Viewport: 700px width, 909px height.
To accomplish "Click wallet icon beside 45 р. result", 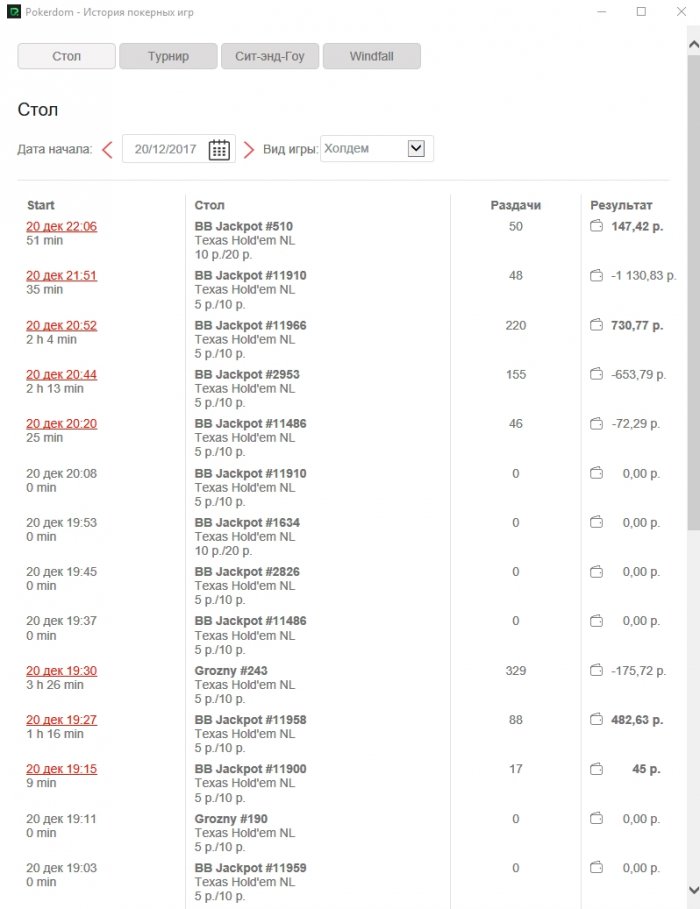I will tap(597, 769).
